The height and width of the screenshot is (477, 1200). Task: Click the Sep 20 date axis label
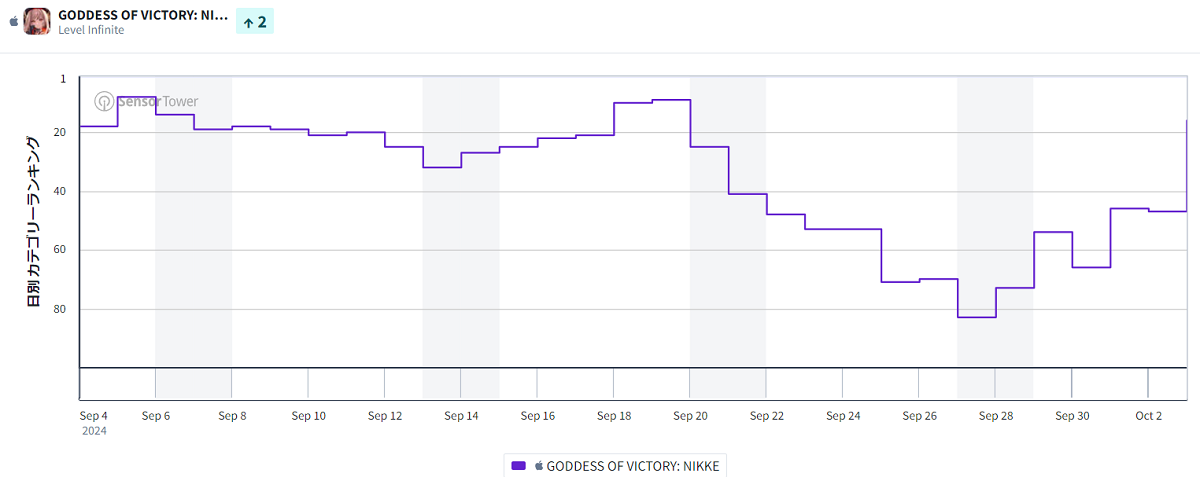pyautogui.click(x=690, y=416)
